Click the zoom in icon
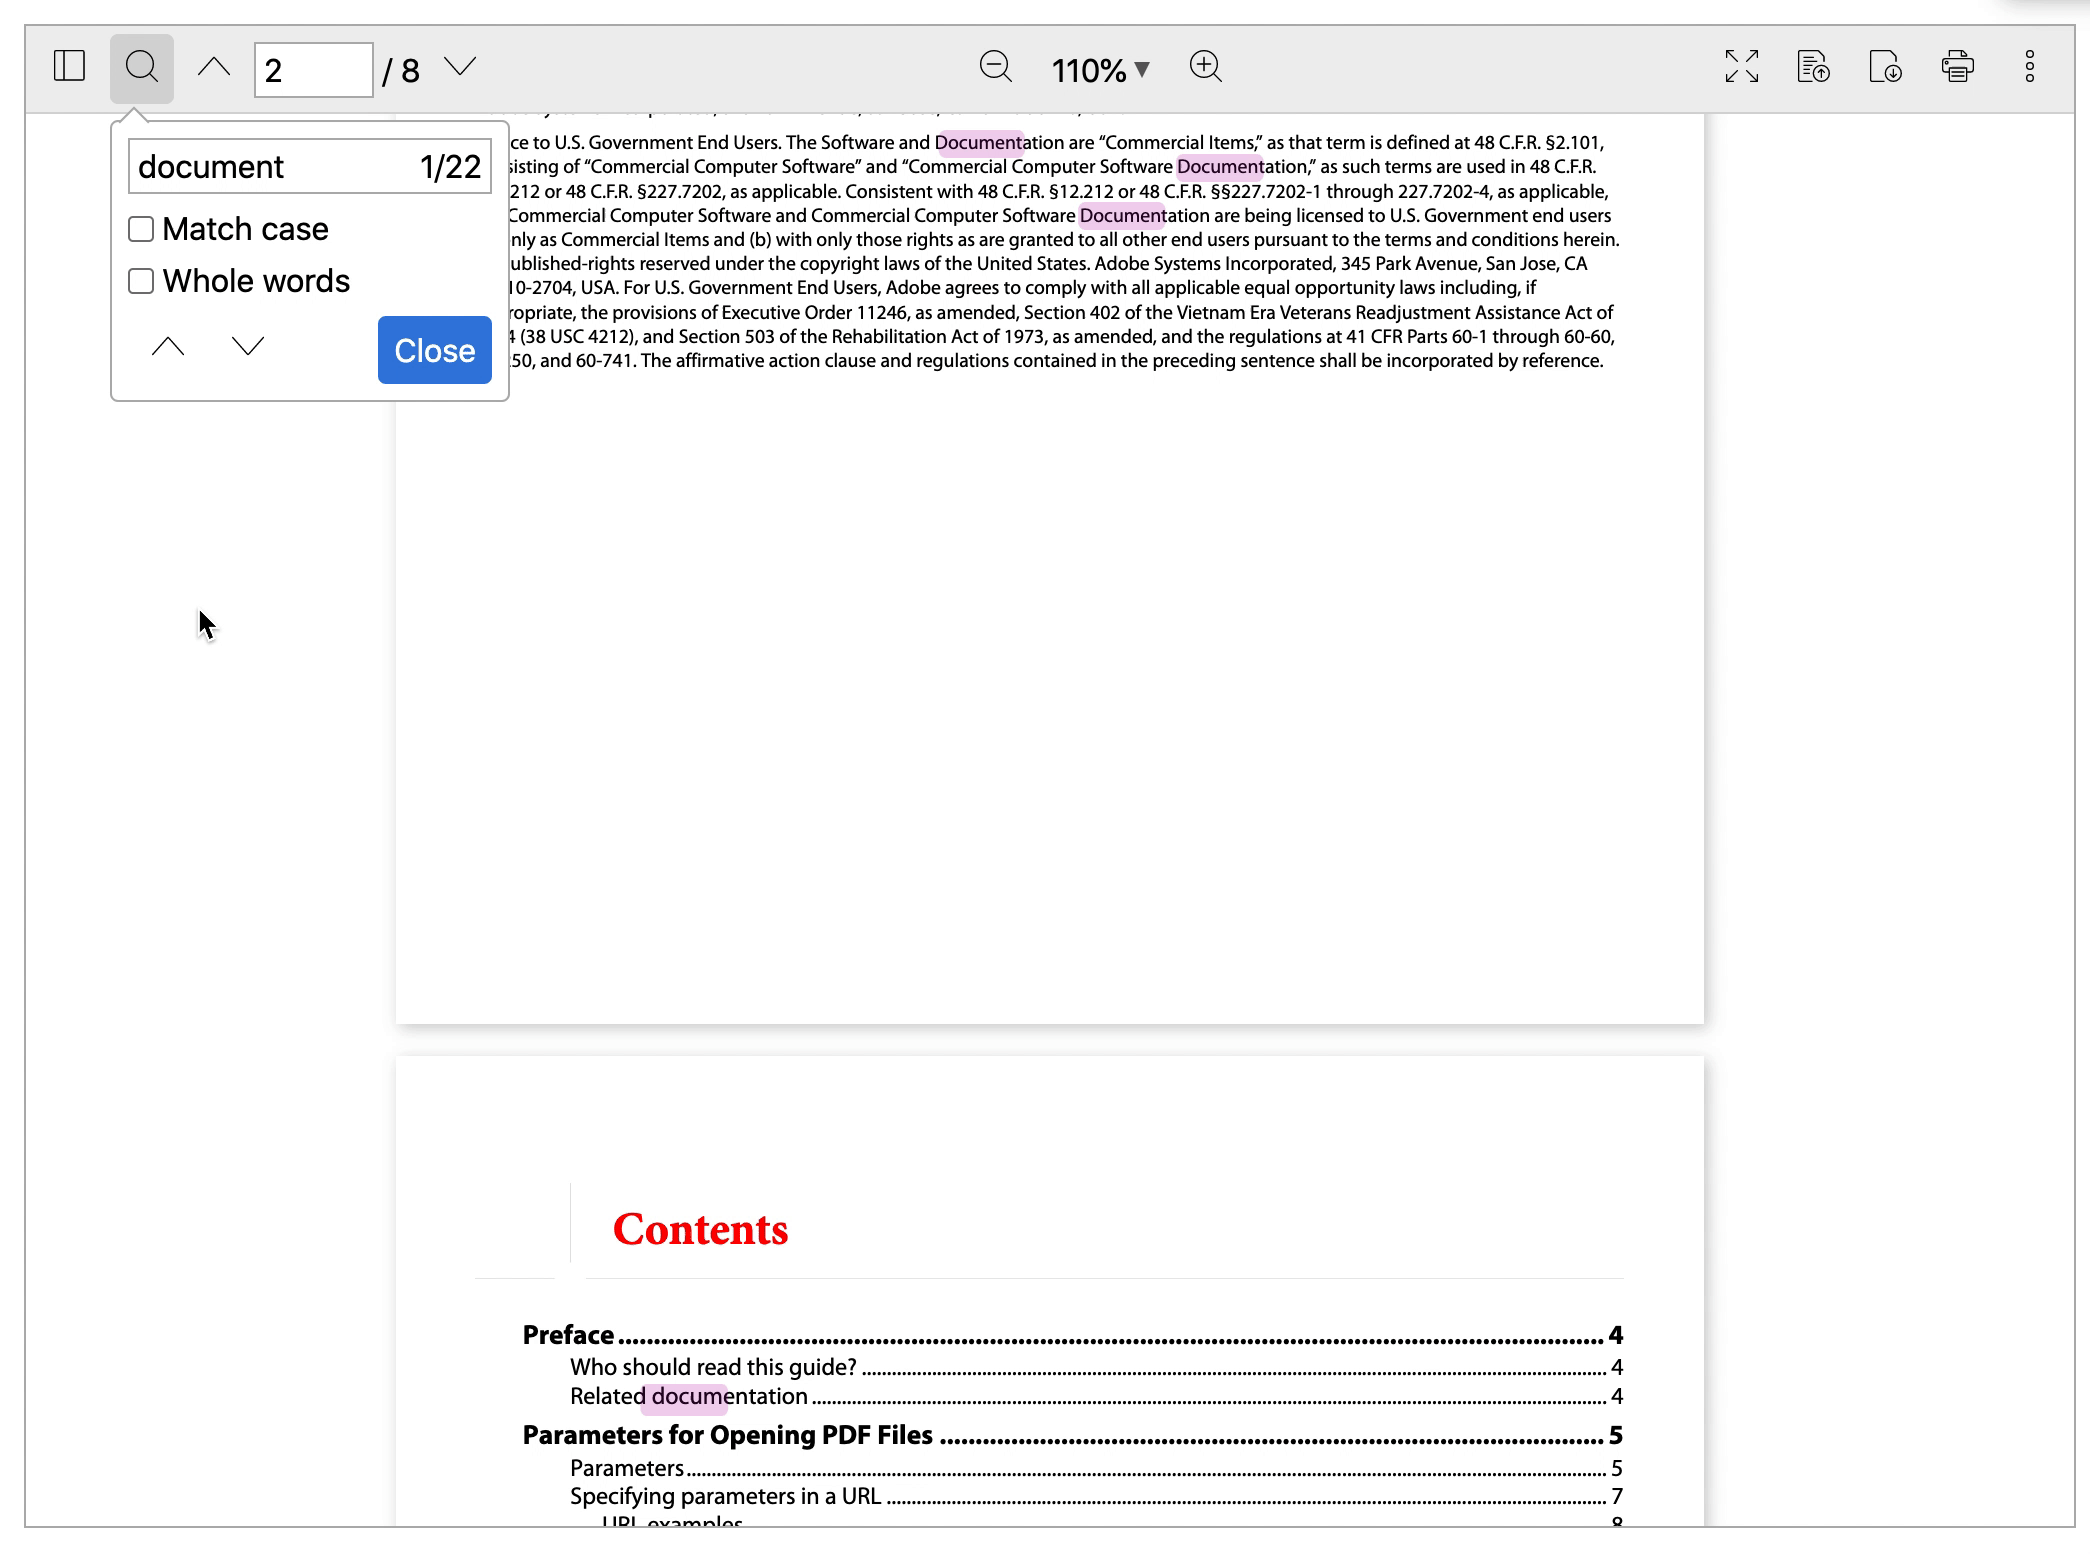Screen dimensions: 2090x1554 (1206, 67)
